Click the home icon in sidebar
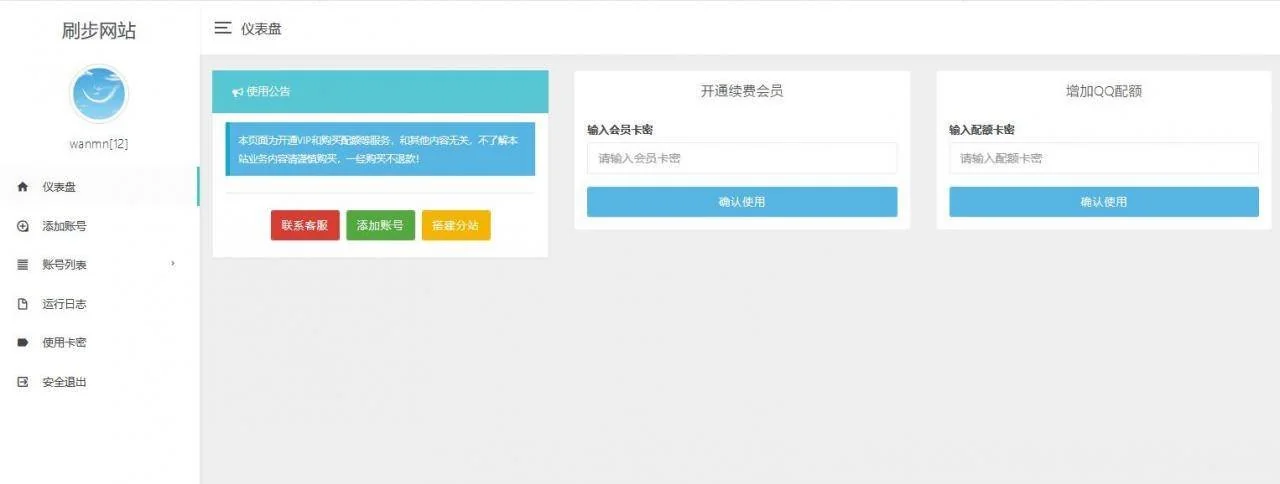The height and width of the screenshot is (484, 1280). 23,187
